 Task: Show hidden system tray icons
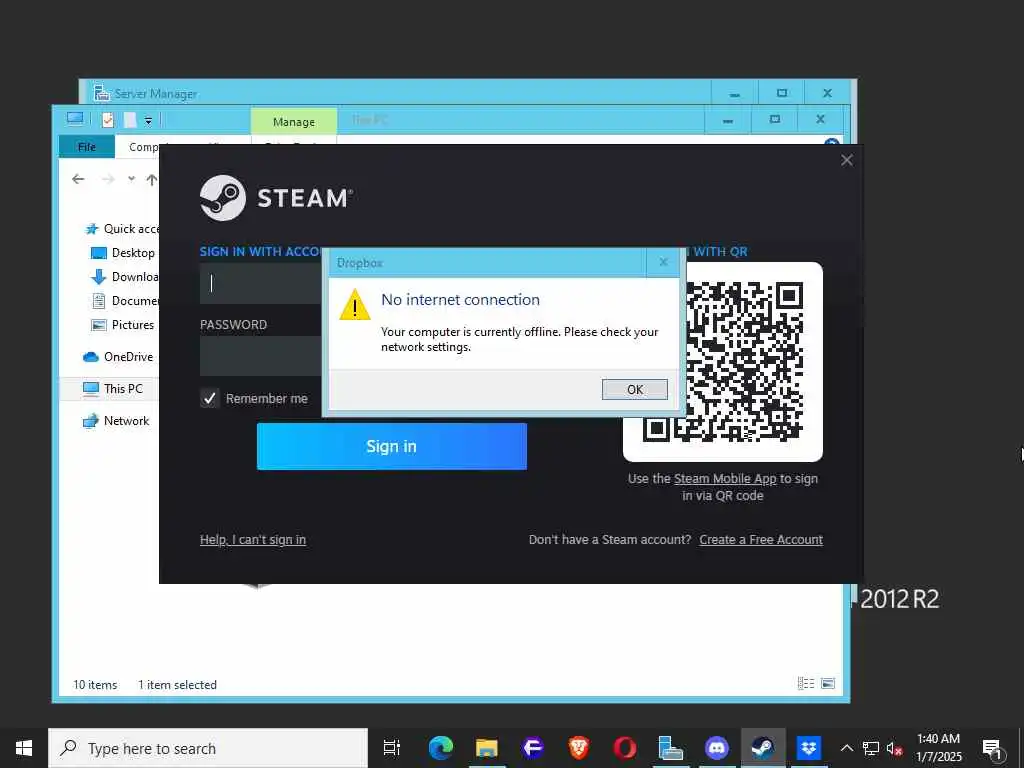[846, 748]
